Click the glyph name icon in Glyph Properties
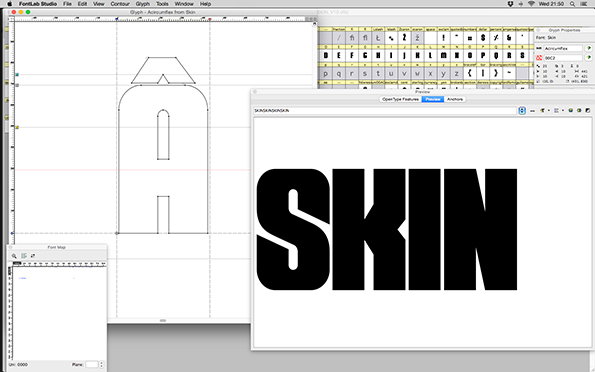 pyautogui.click(x=538, y=48)
